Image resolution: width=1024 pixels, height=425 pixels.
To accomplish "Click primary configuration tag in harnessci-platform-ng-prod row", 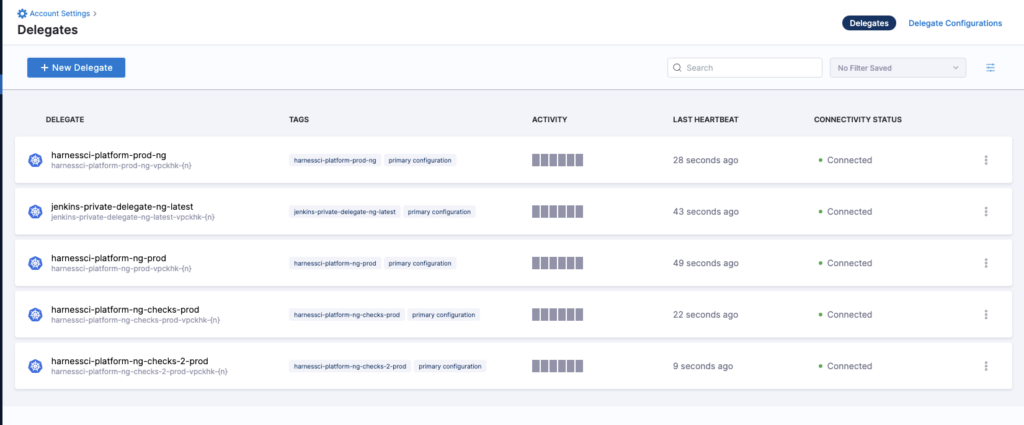I will point(420,263).
